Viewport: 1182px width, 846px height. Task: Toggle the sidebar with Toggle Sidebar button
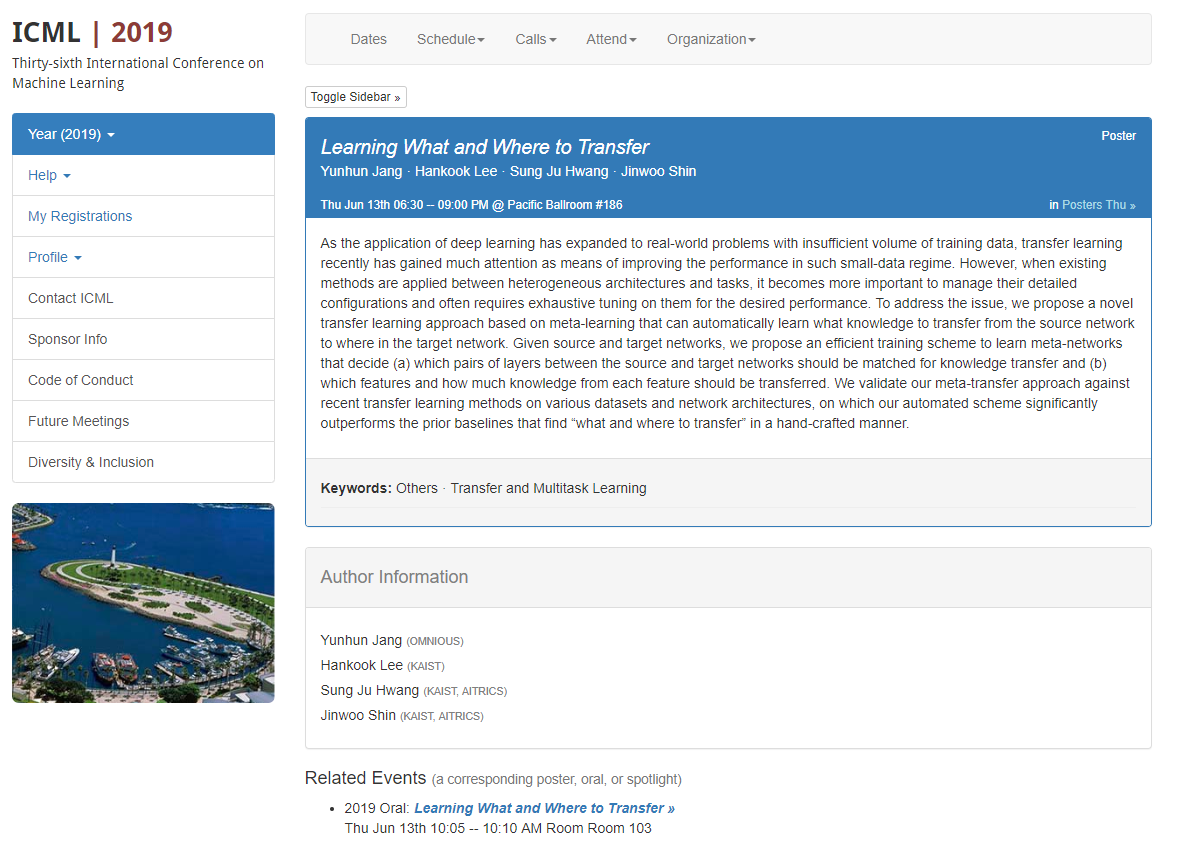(x=356, y=97)
